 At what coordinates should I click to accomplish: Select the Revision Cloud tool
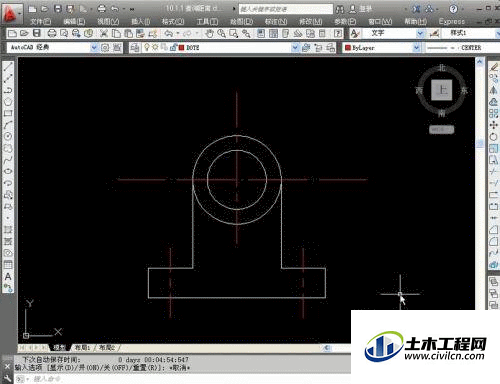pyautogui.click(x=8, y=148)
